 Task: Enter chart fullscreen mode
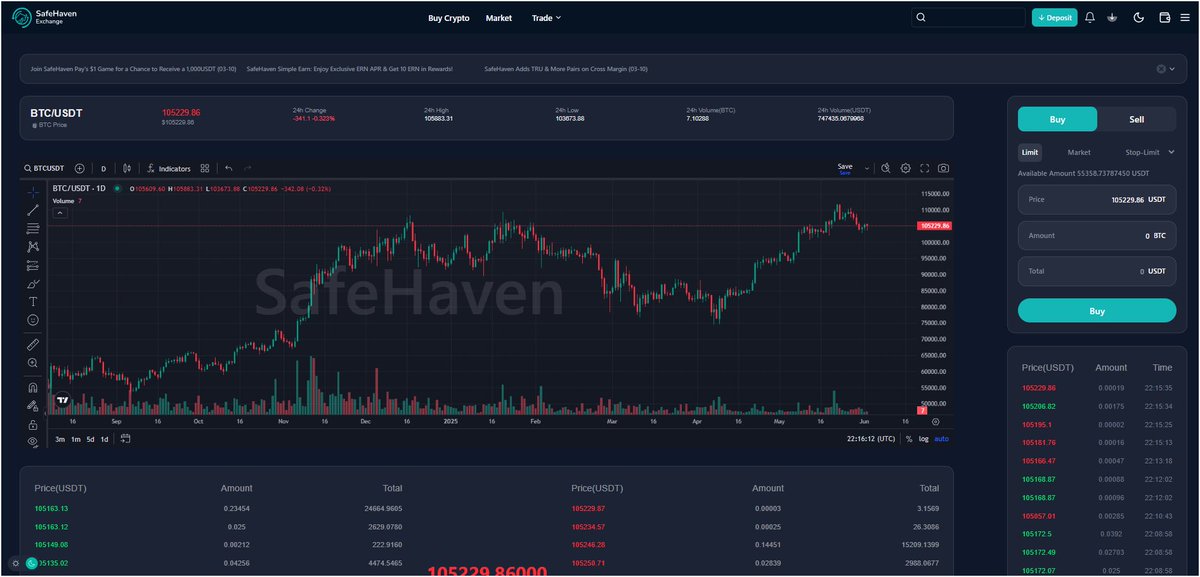tap(924, 168)
